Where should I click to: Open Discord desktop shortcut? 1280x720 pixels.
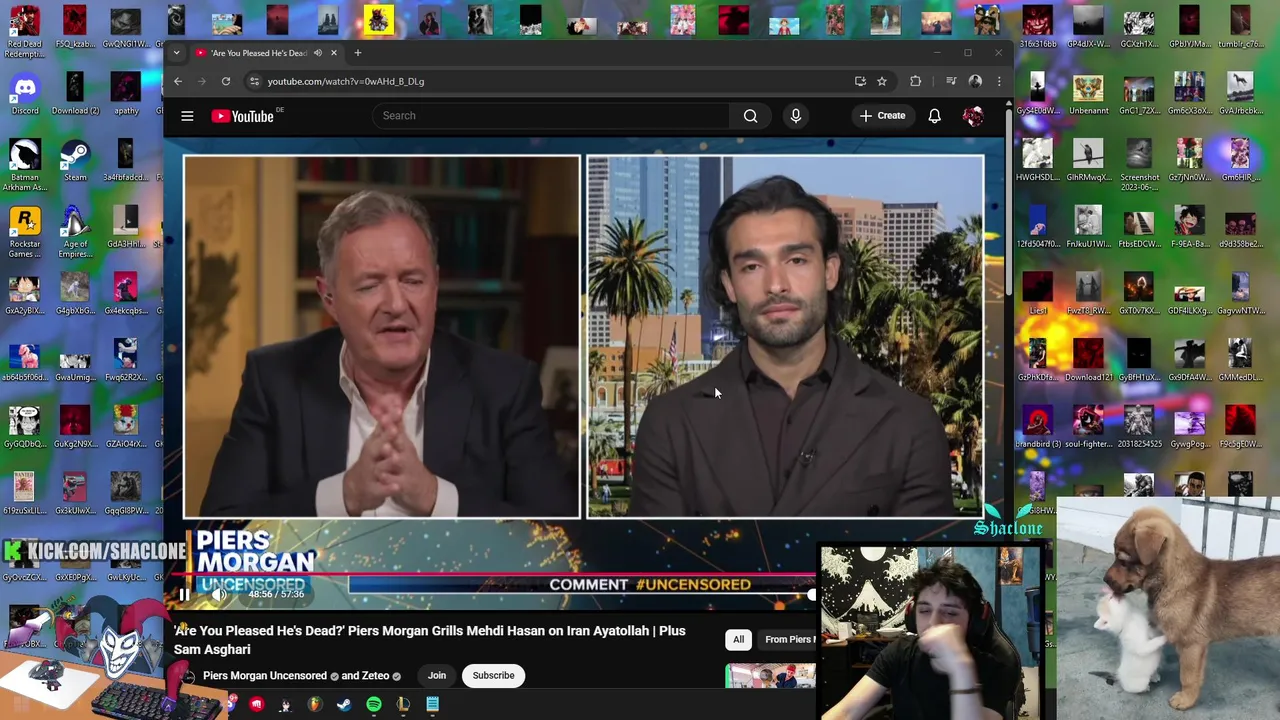pos(25,95)
